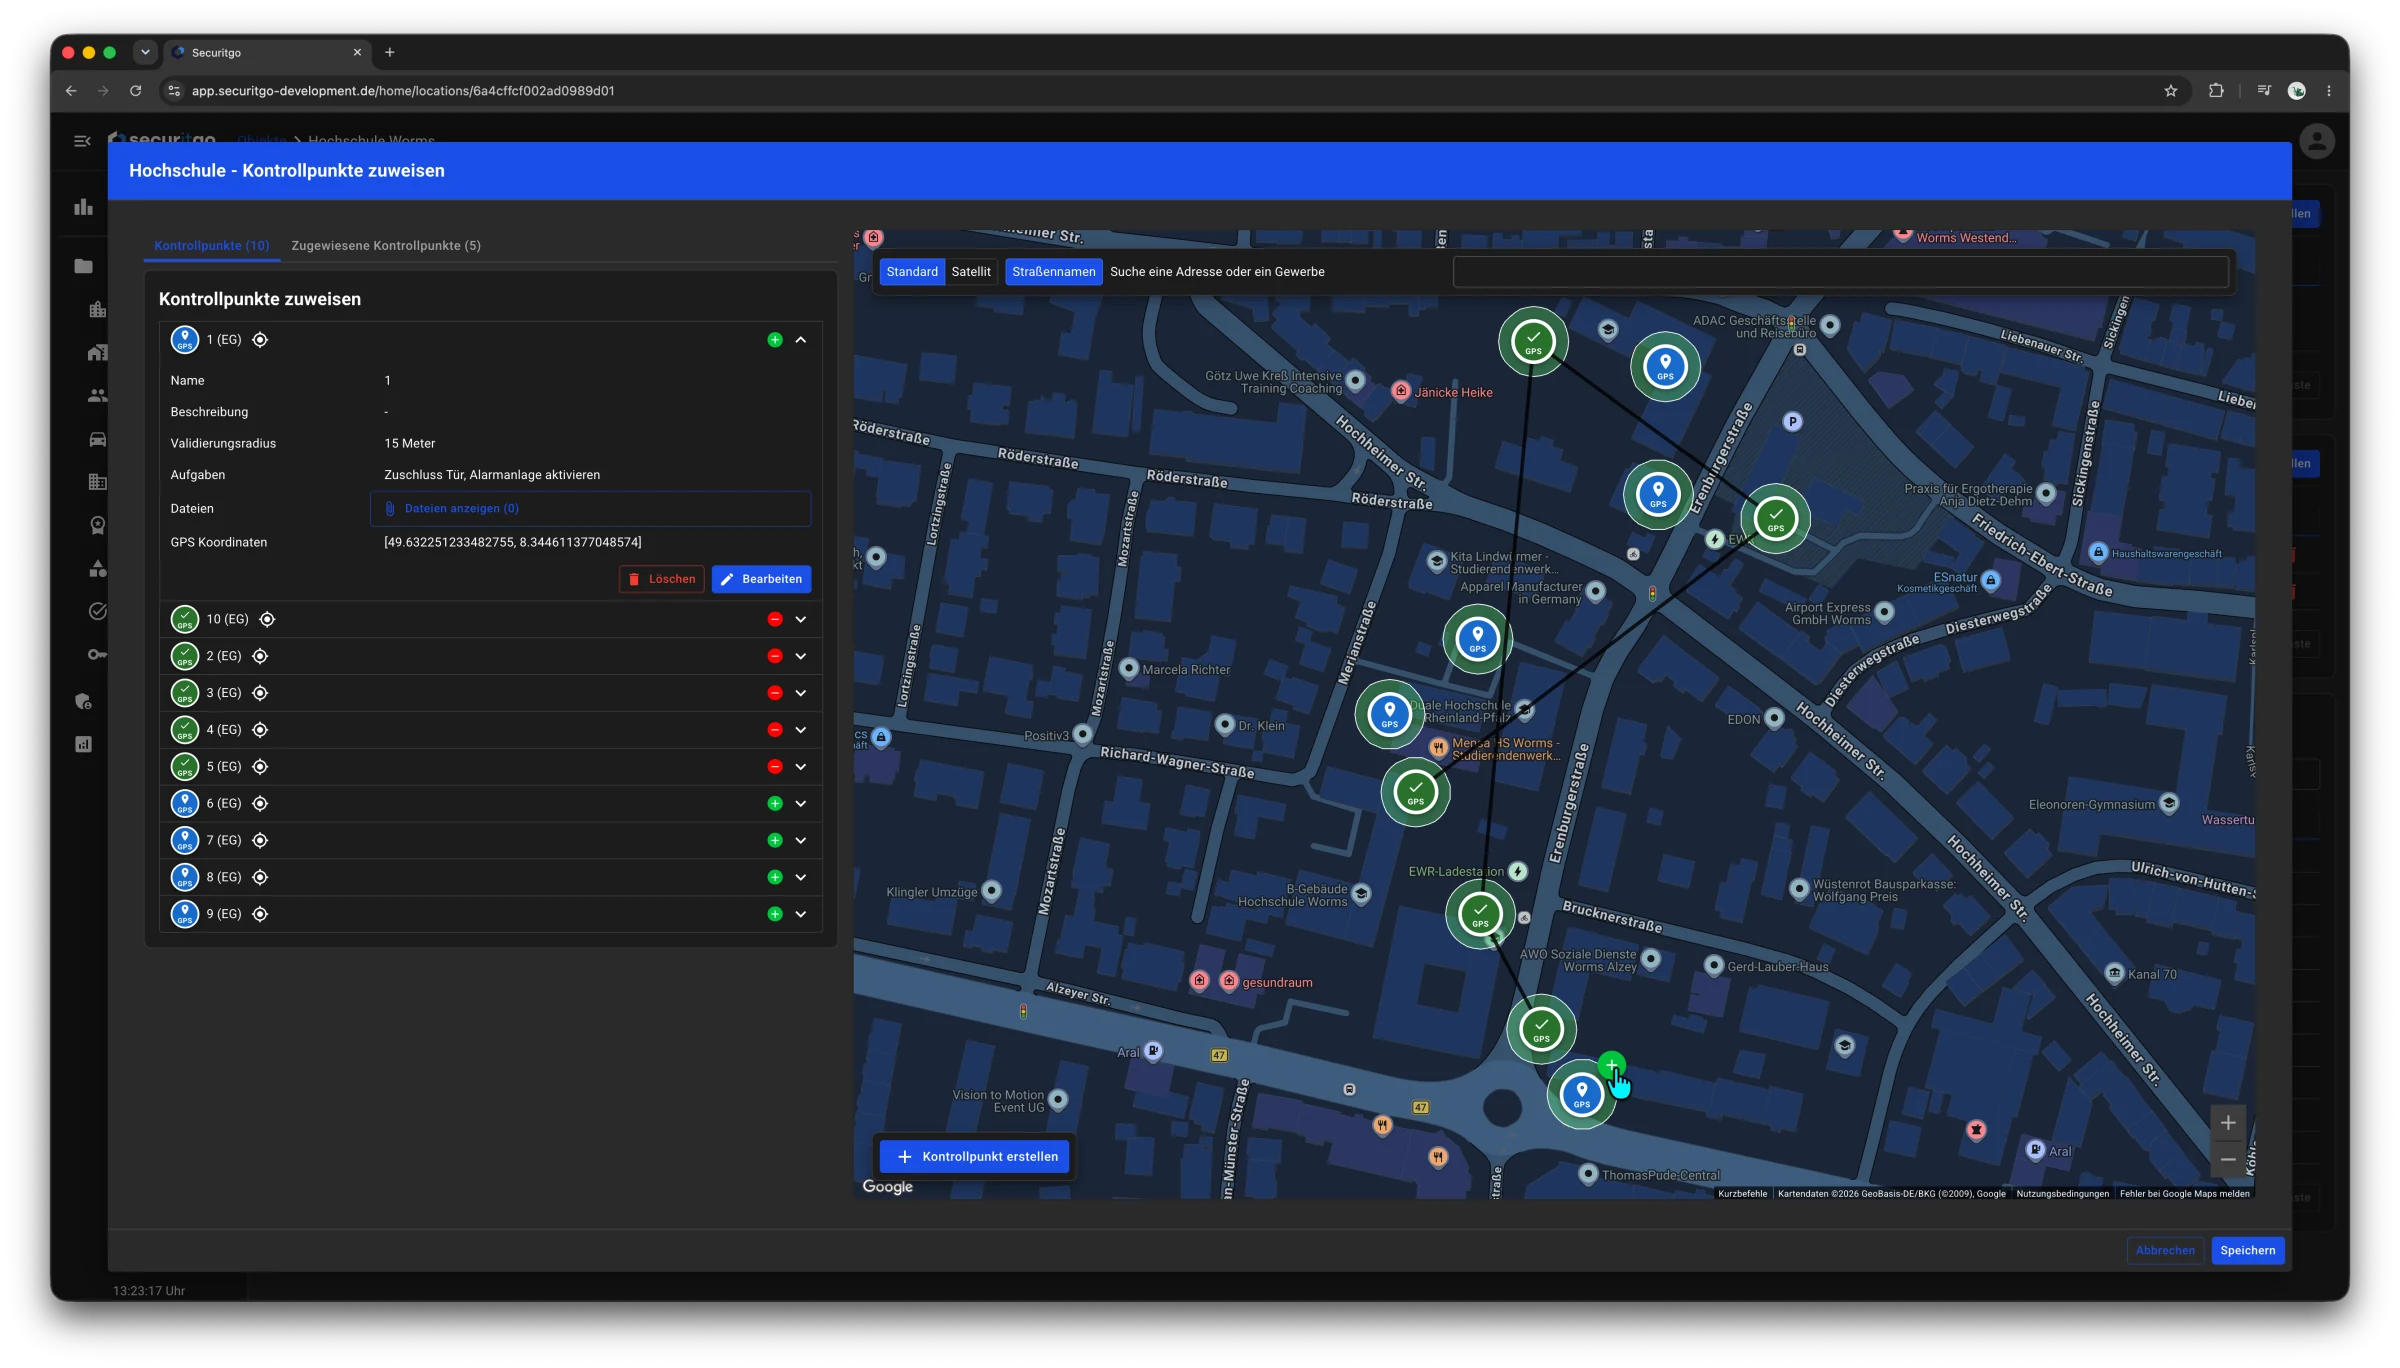Viewport: 2400px width, 1368px height.
Task: Select Satellit map view
Action: (971, 272)
